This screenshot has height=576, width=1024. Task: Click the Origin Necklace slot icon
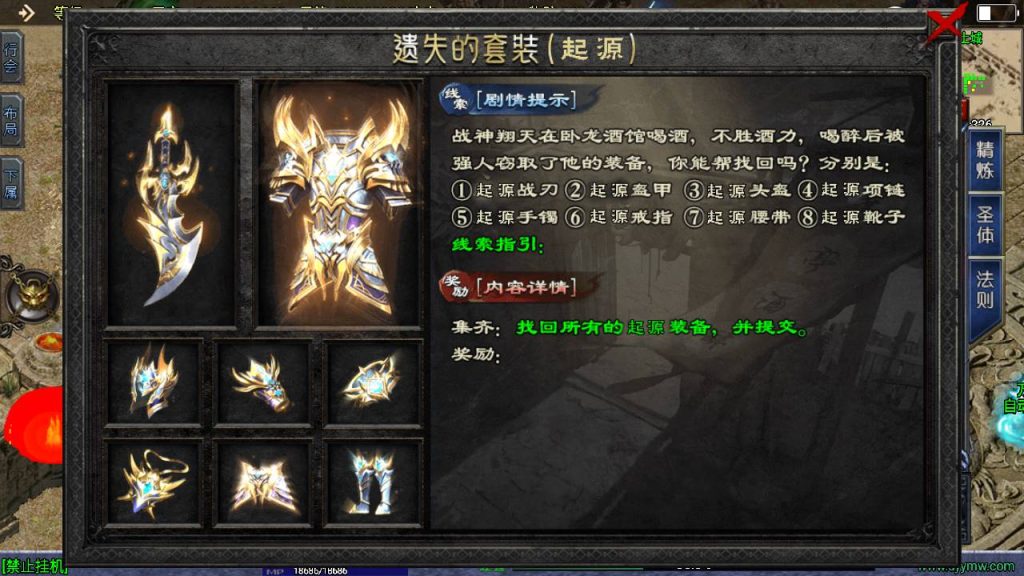(153, 483)
